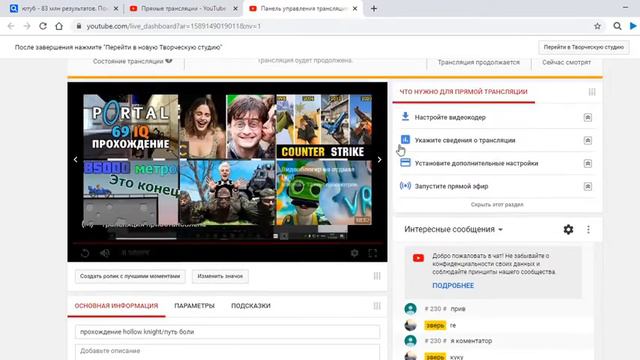640x360 pixels.
Task: Close the 'Прямые трансляции - YouTube' tab
Action: click(x=235, y=8)
